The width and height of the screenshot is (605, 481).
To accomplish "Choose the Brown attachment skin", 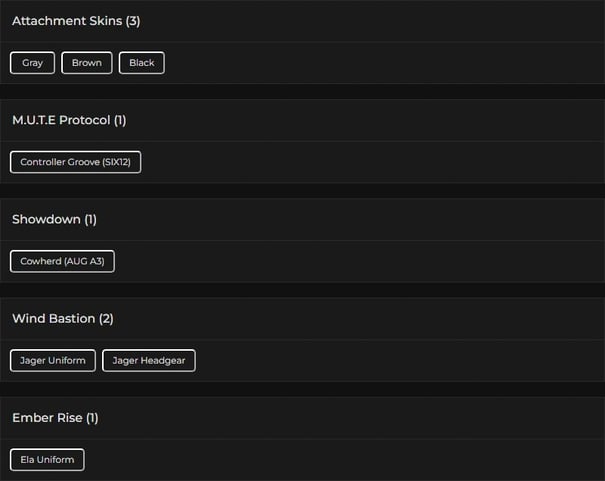I will (87, 63).
